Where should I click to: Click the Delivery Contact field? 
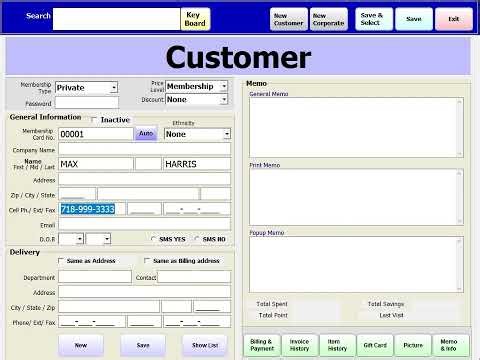click(194, 277)
